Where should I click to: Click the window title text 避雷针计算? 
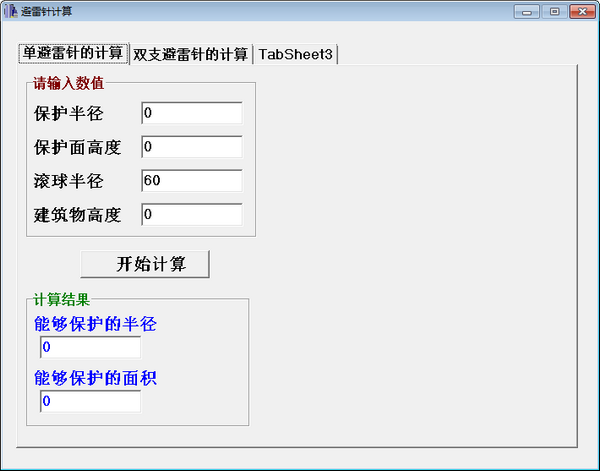(47, 11)
